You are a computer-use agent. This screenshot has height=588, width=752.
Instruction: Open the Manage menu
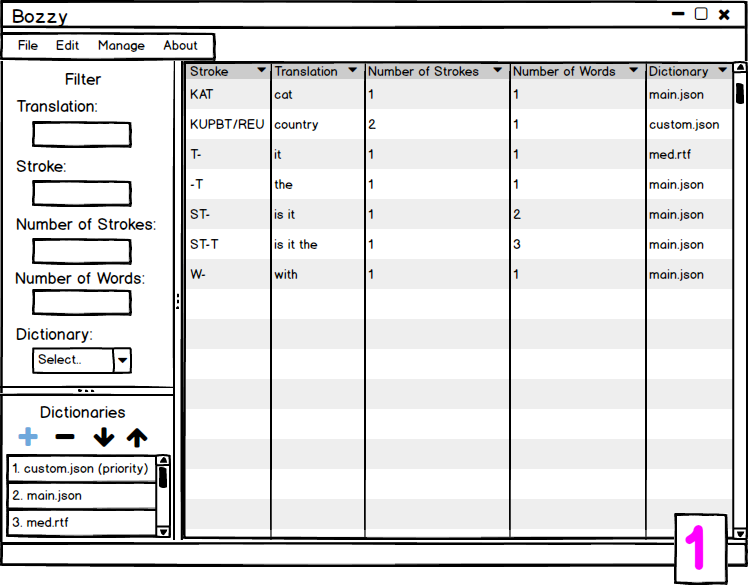(x=121, y=46)
